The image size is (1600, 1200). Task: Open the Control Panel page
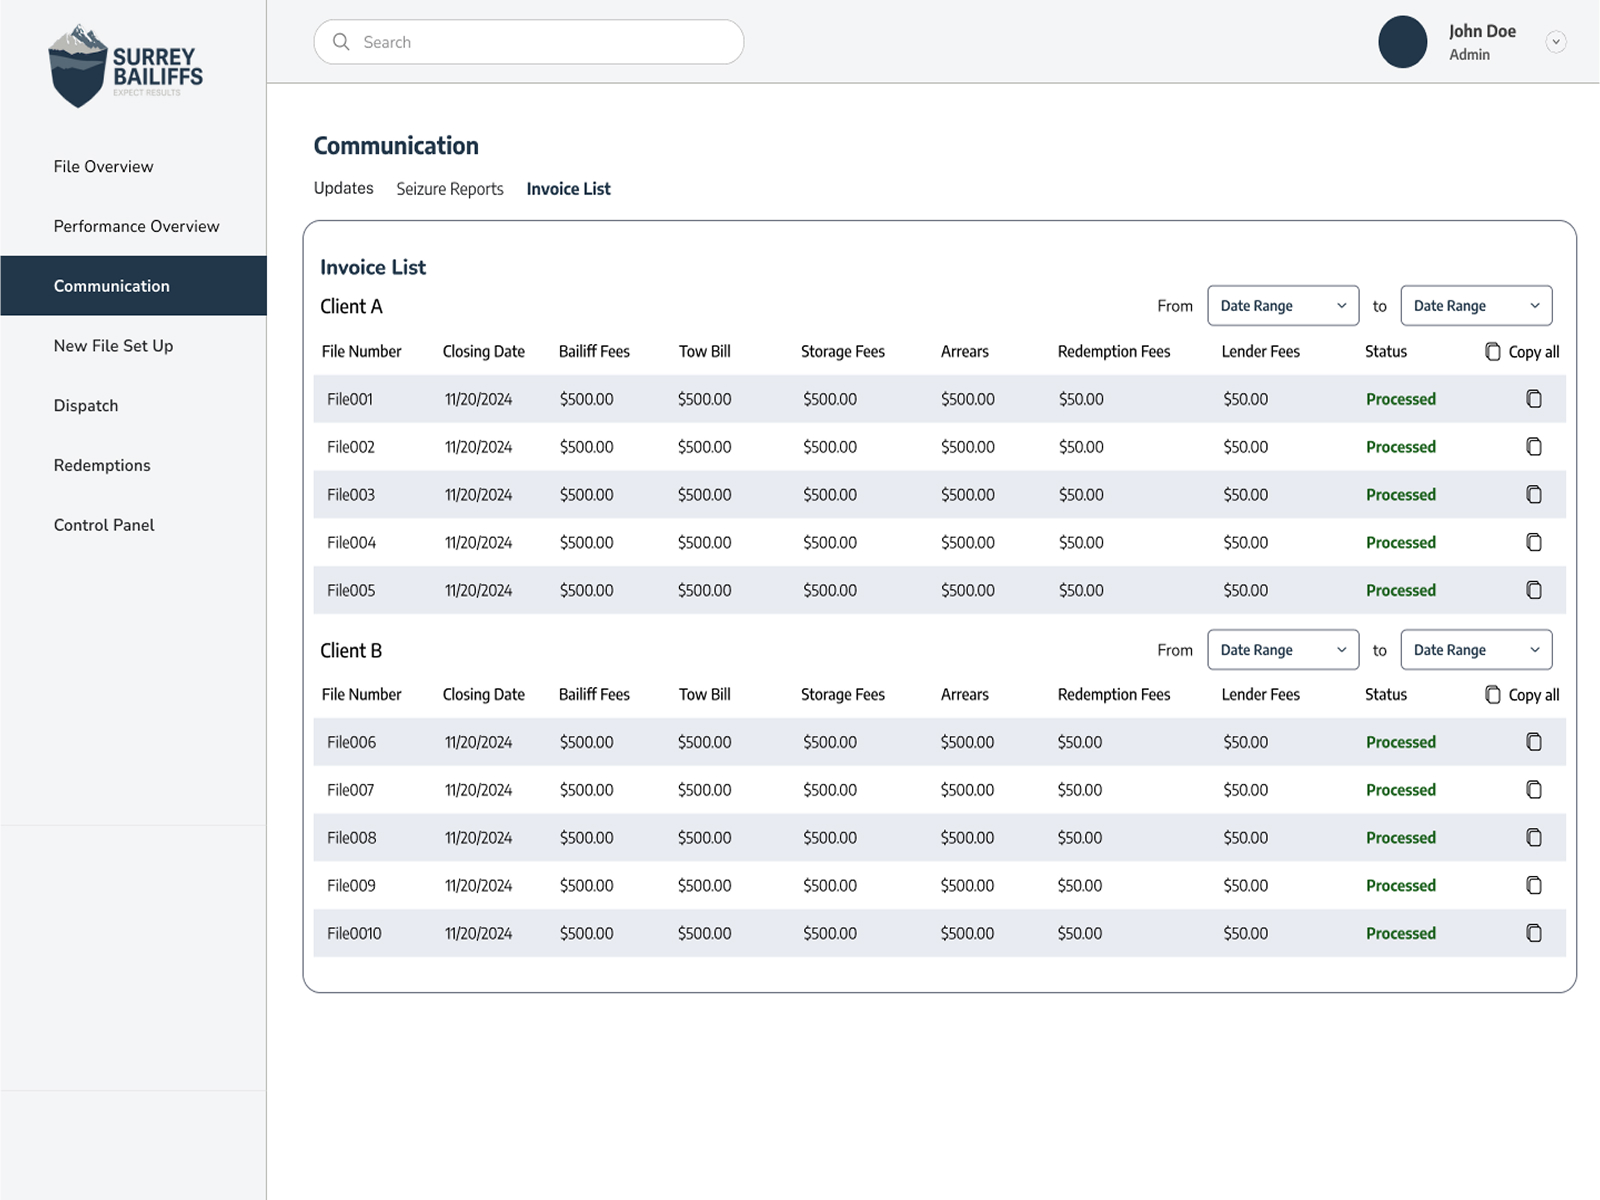point(104,524)
